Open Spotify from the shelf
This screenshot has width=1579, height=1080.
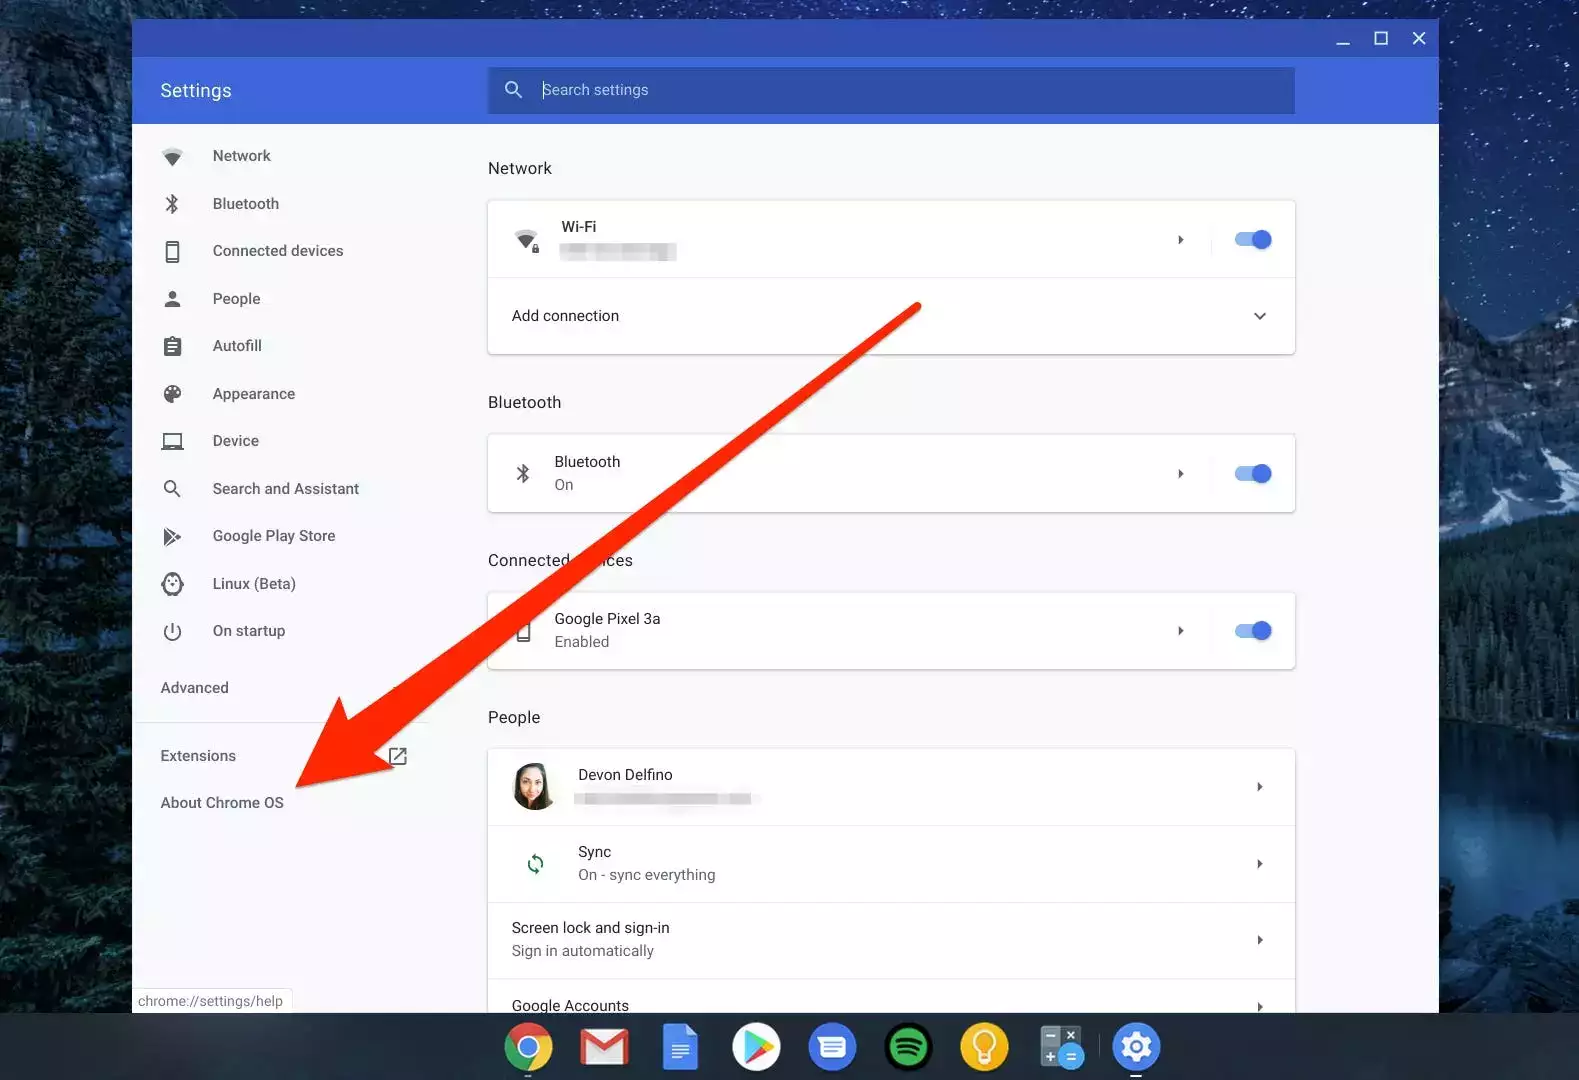coord(908,1047)
